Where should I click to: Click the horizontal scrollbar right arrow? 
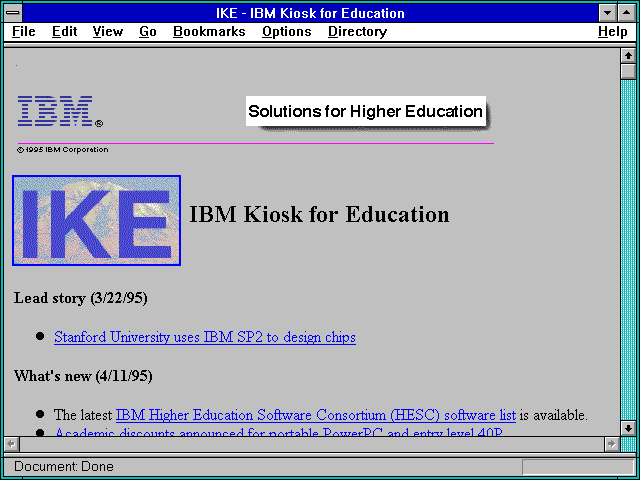pos(611,444)
